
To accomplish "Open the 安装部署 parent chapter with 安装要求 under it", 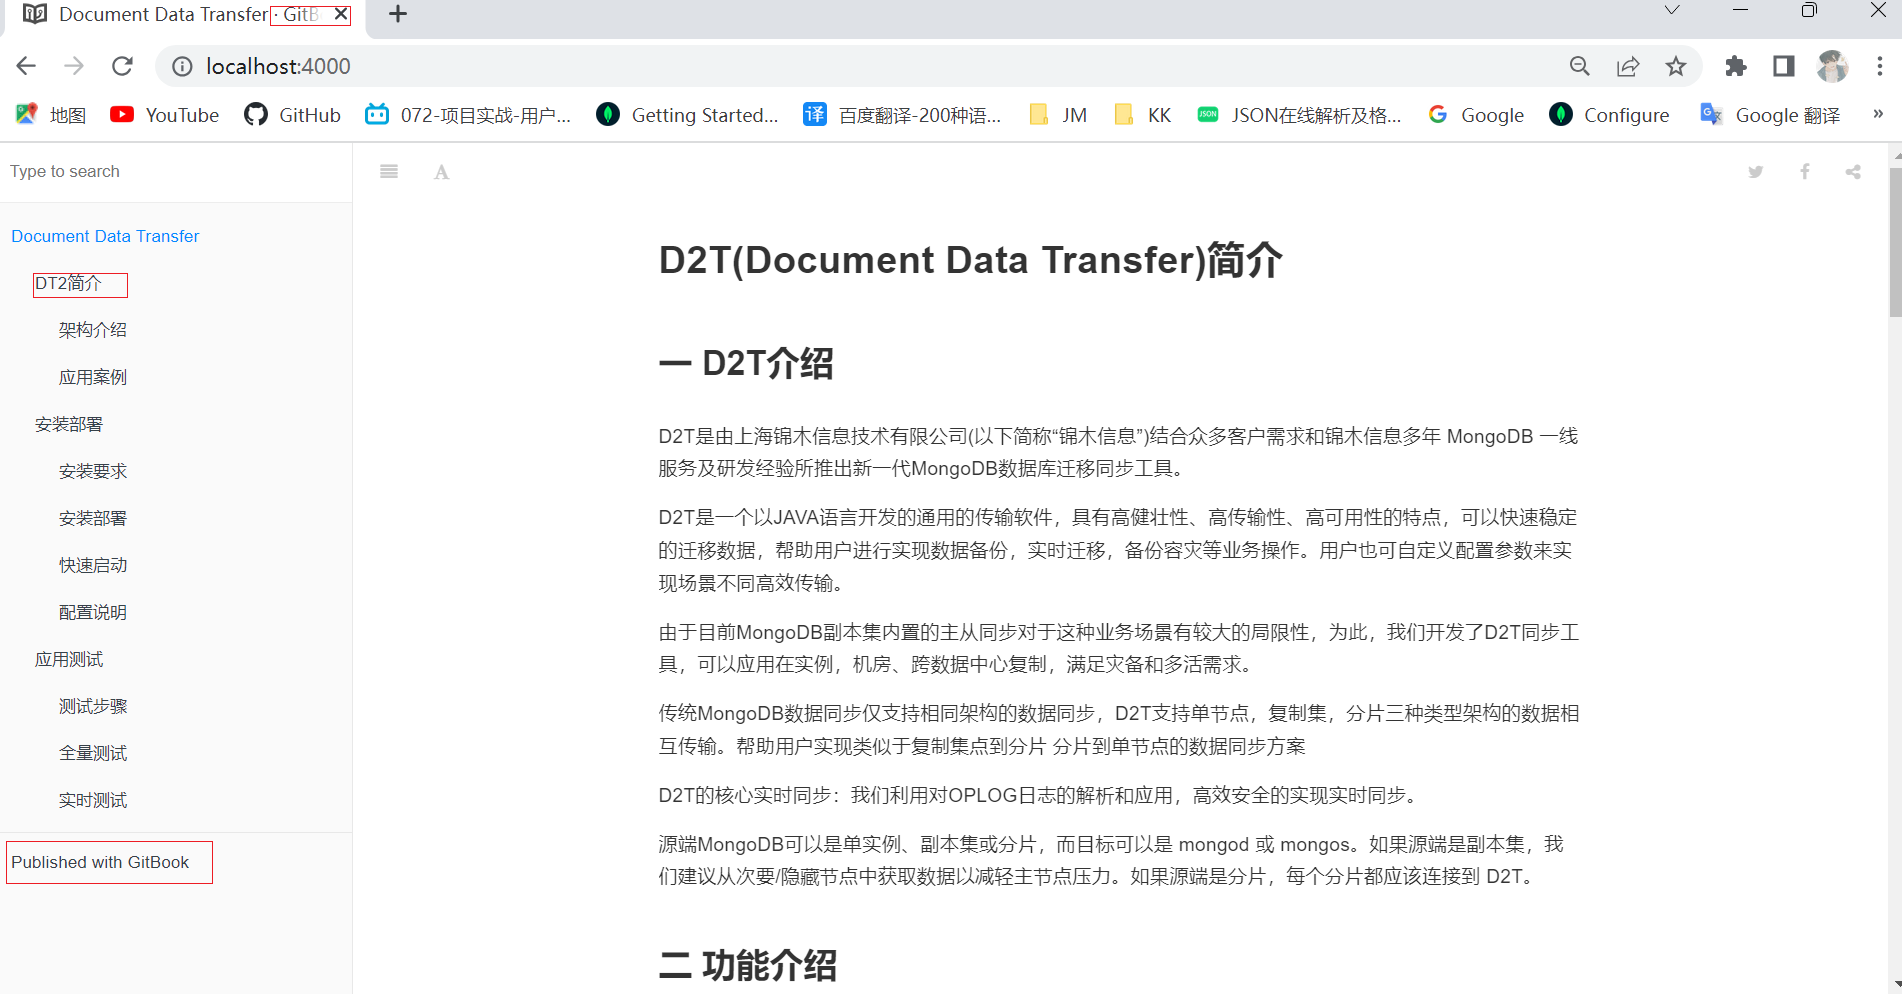I will [x=69, y=424].
